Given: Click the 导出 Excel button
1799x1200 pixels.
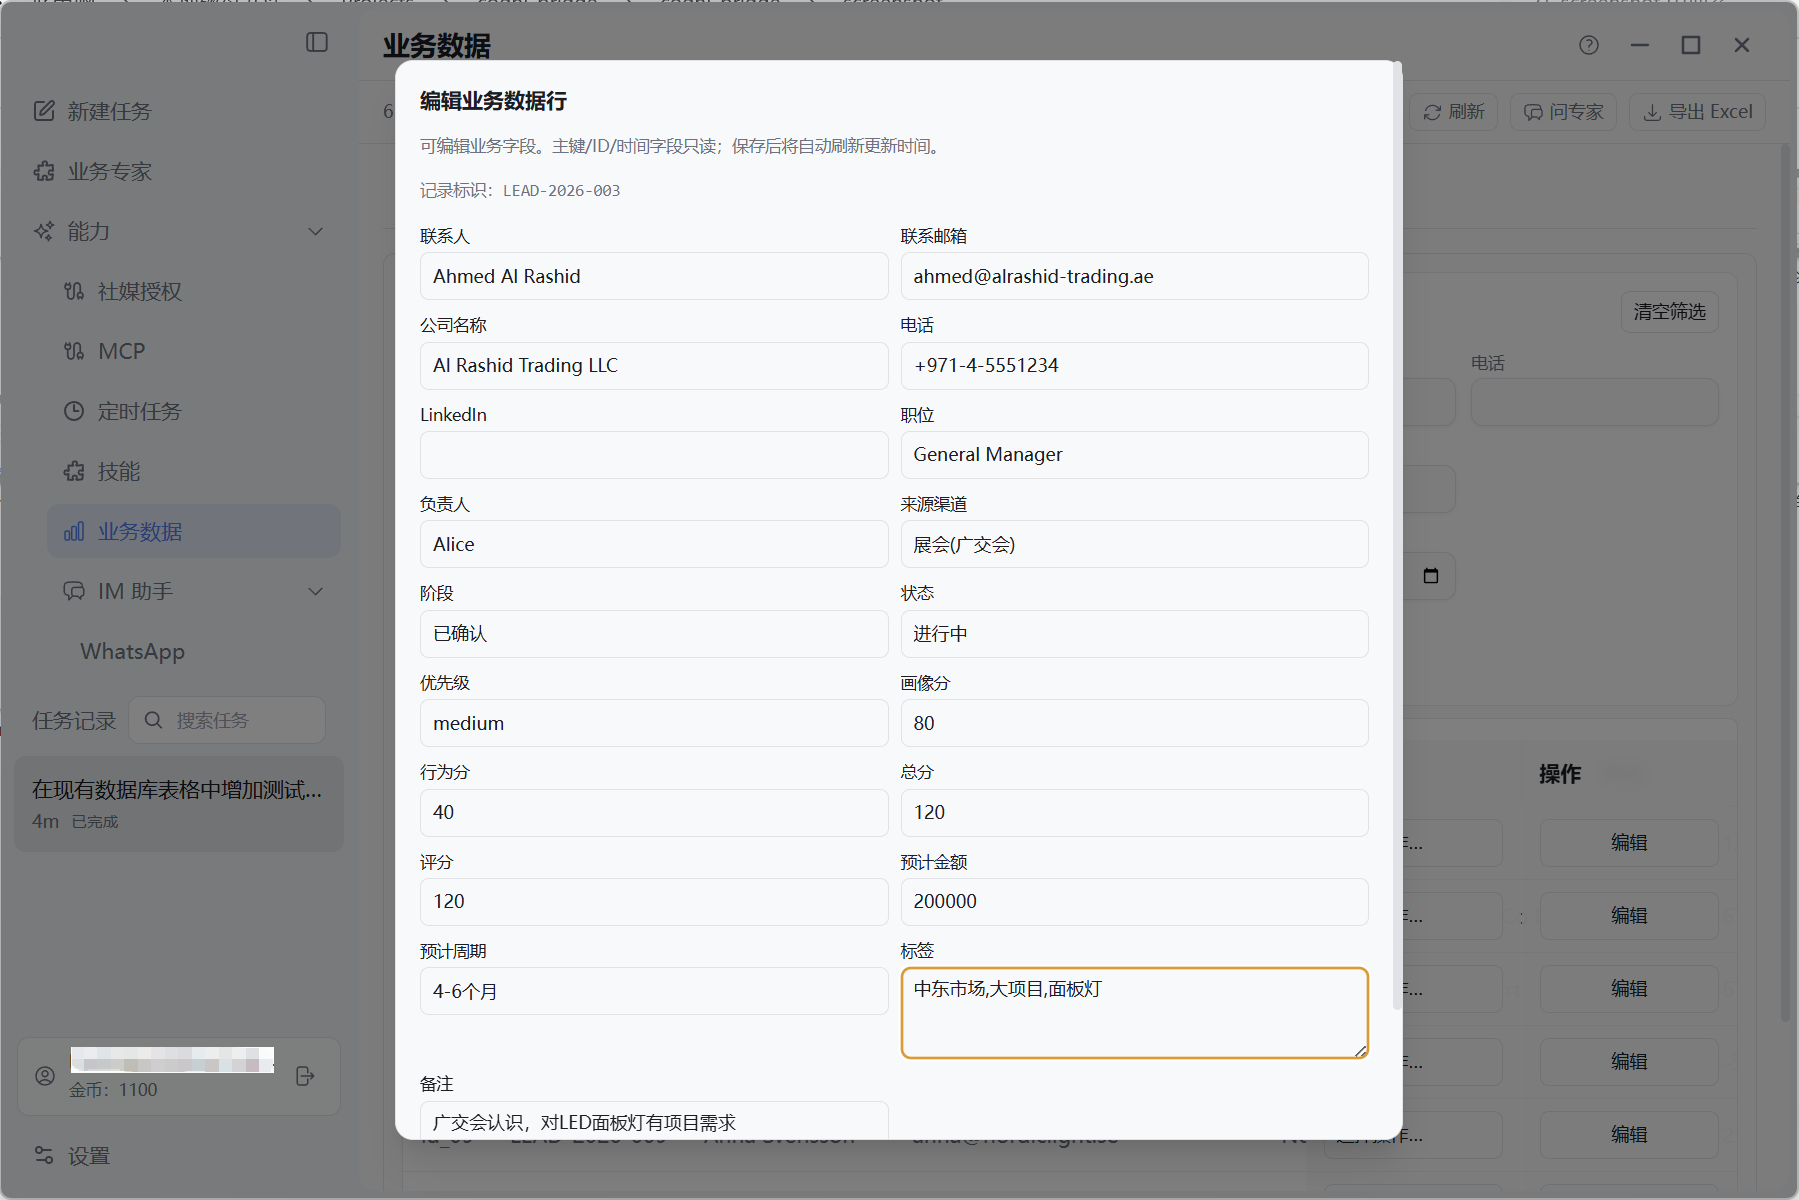Looking at the screenshot, I should coord(1697,112).
